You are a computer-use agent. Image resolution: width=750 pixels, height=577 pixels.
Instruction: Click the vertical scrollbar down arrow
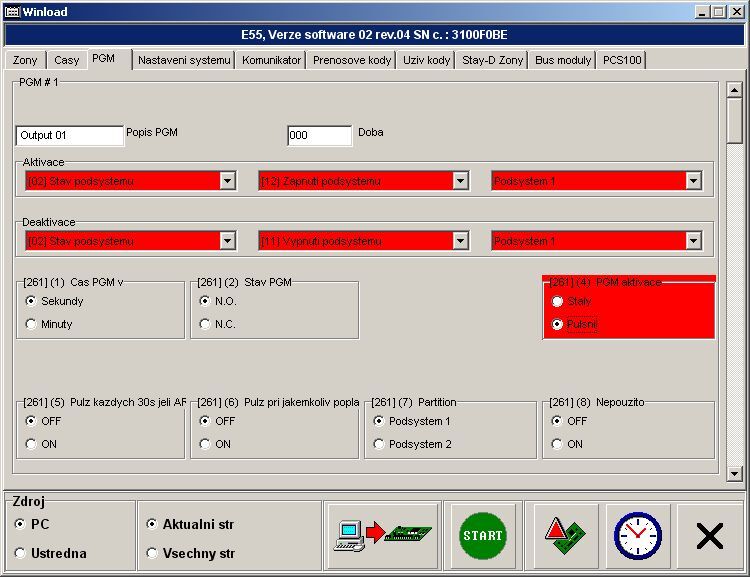(735, 473)
